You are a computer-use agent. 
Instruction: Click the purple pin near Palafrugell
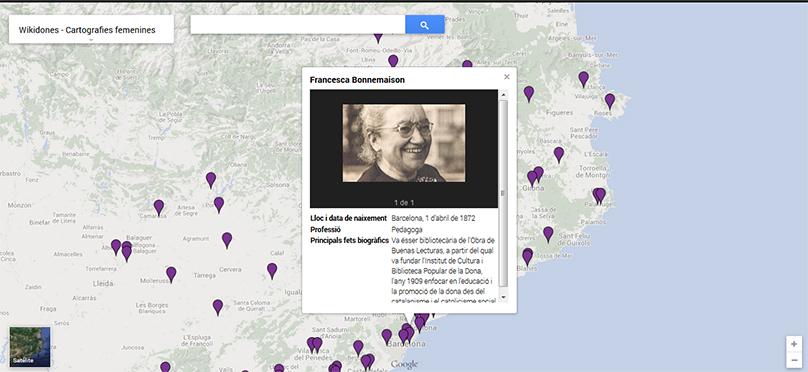tap(599, 196)
